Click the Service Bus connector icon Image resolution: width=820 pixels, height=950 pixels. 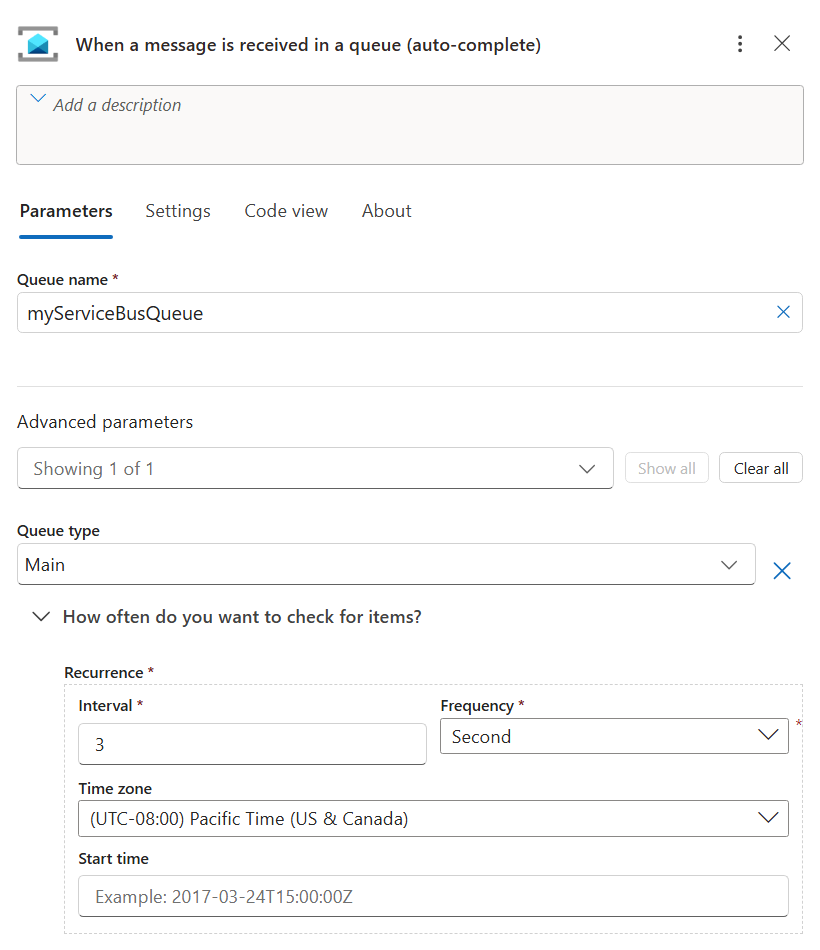(x=36, y=44)
